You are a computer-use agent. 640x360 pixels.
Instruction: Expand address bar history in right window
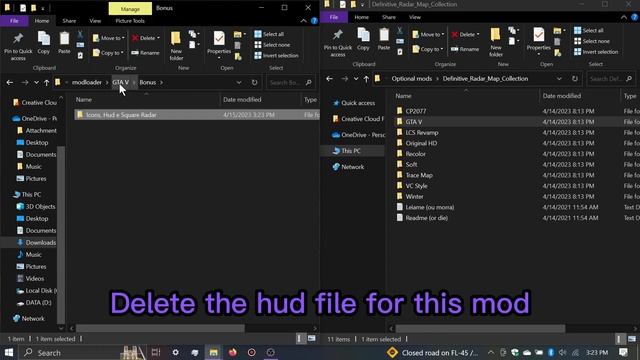pos(559,79)
